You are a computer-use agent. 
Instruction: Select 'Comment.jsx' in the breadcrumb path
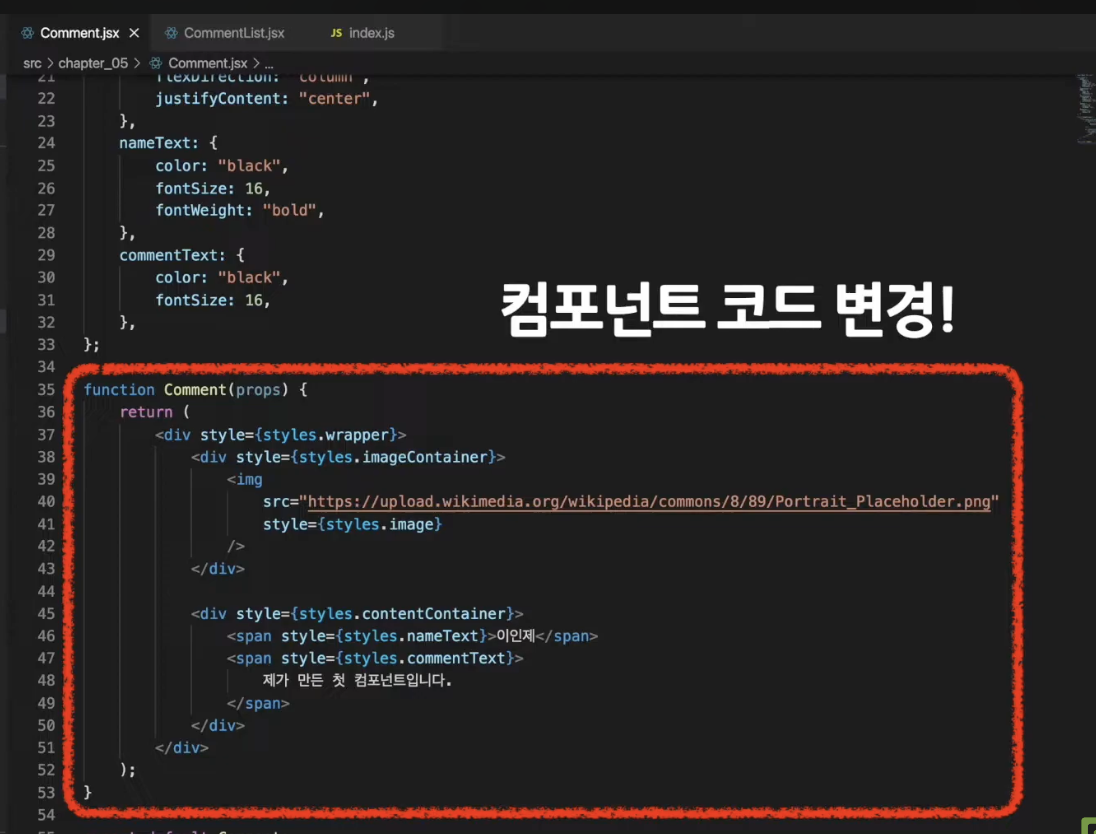coord(208,63)
